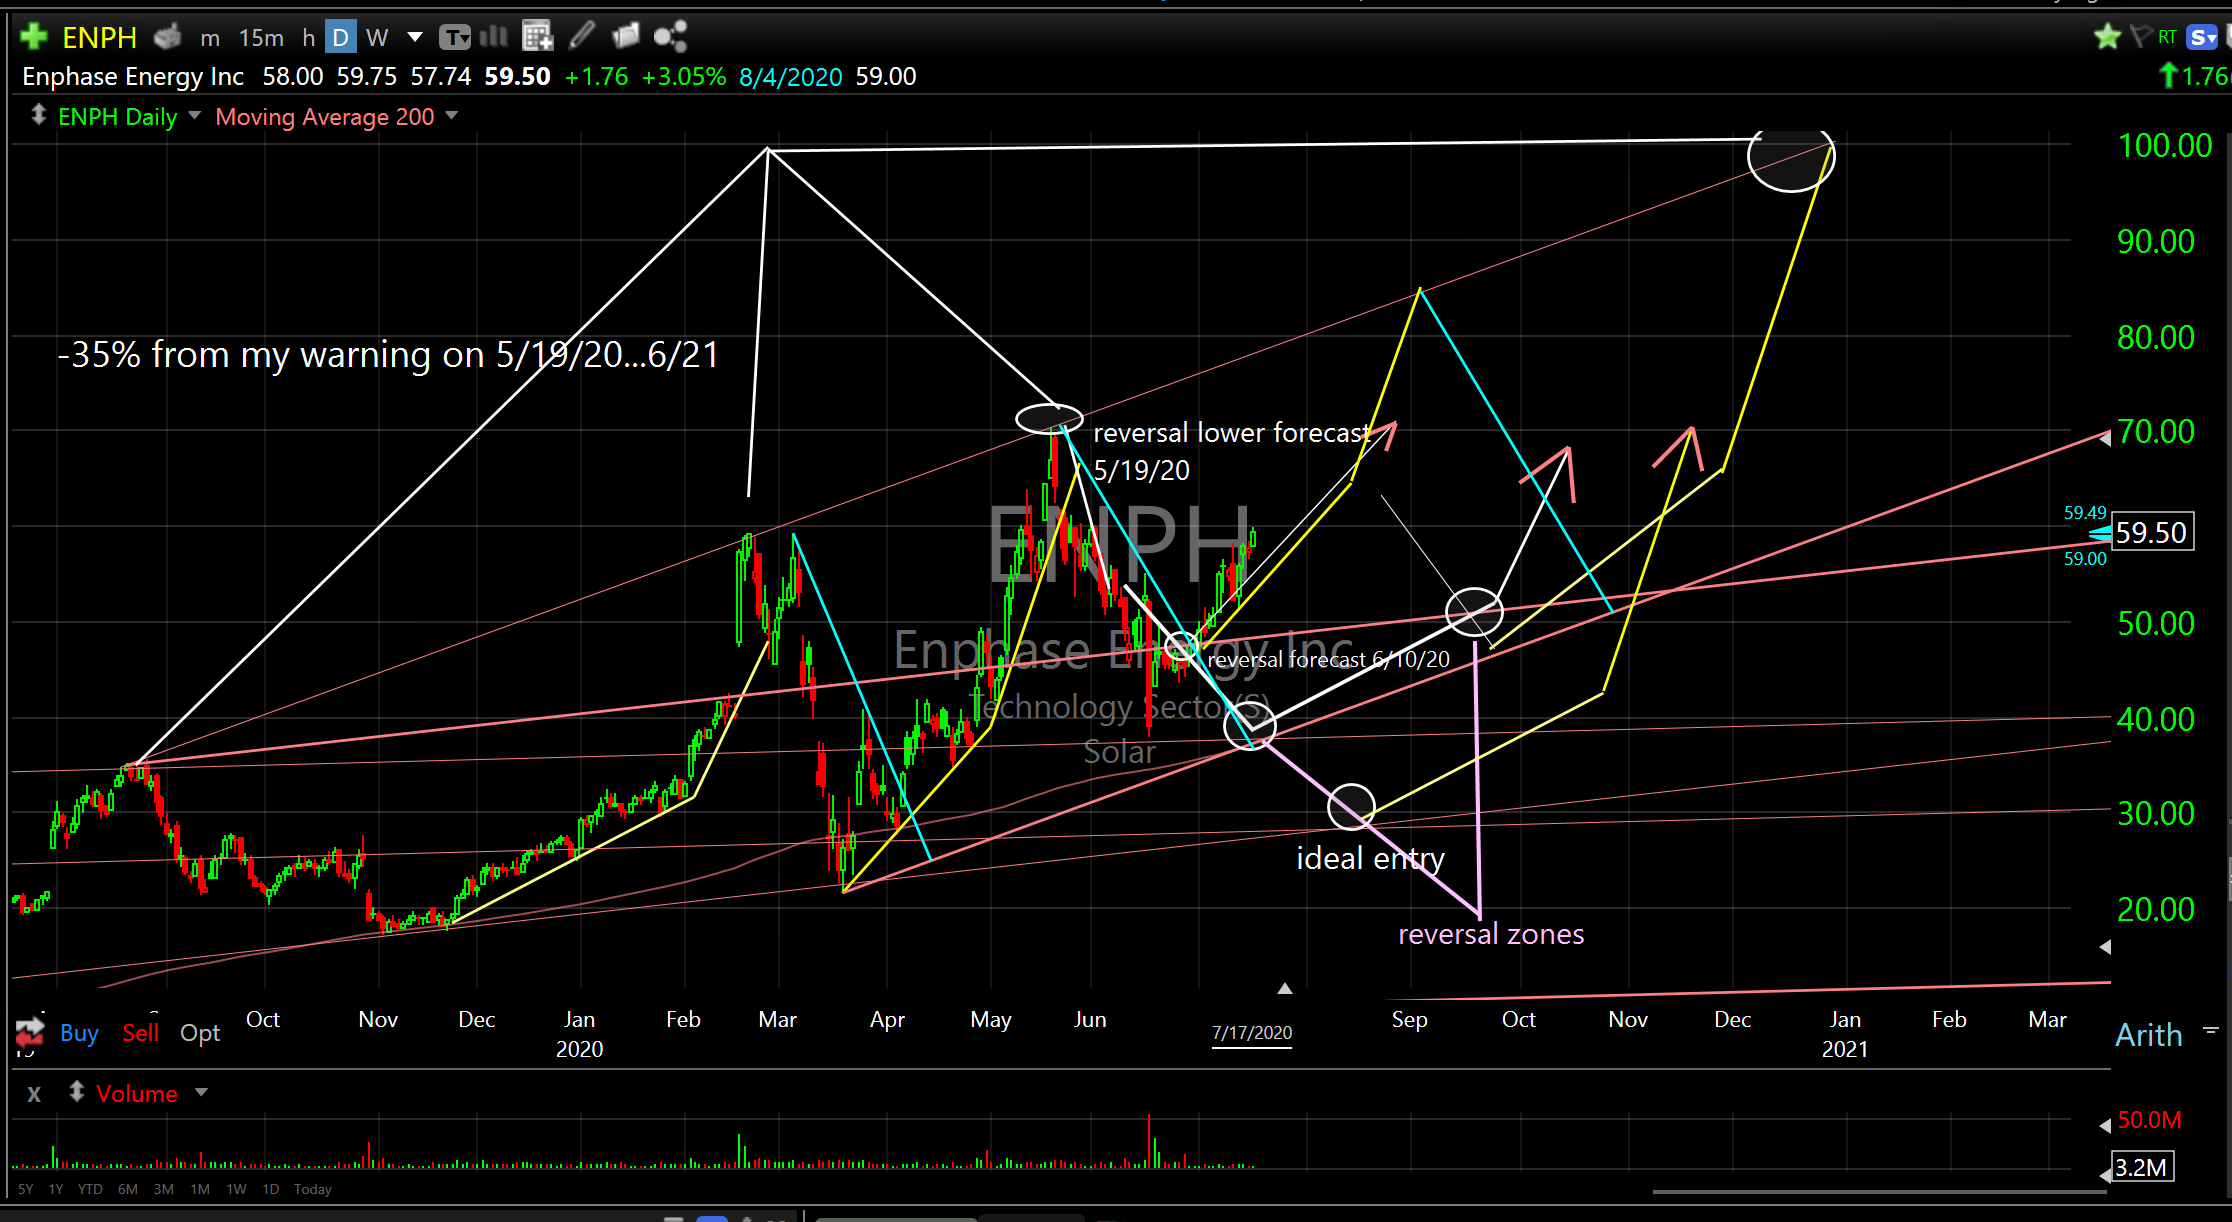Select the pencil drawing tool

point(582,37)
